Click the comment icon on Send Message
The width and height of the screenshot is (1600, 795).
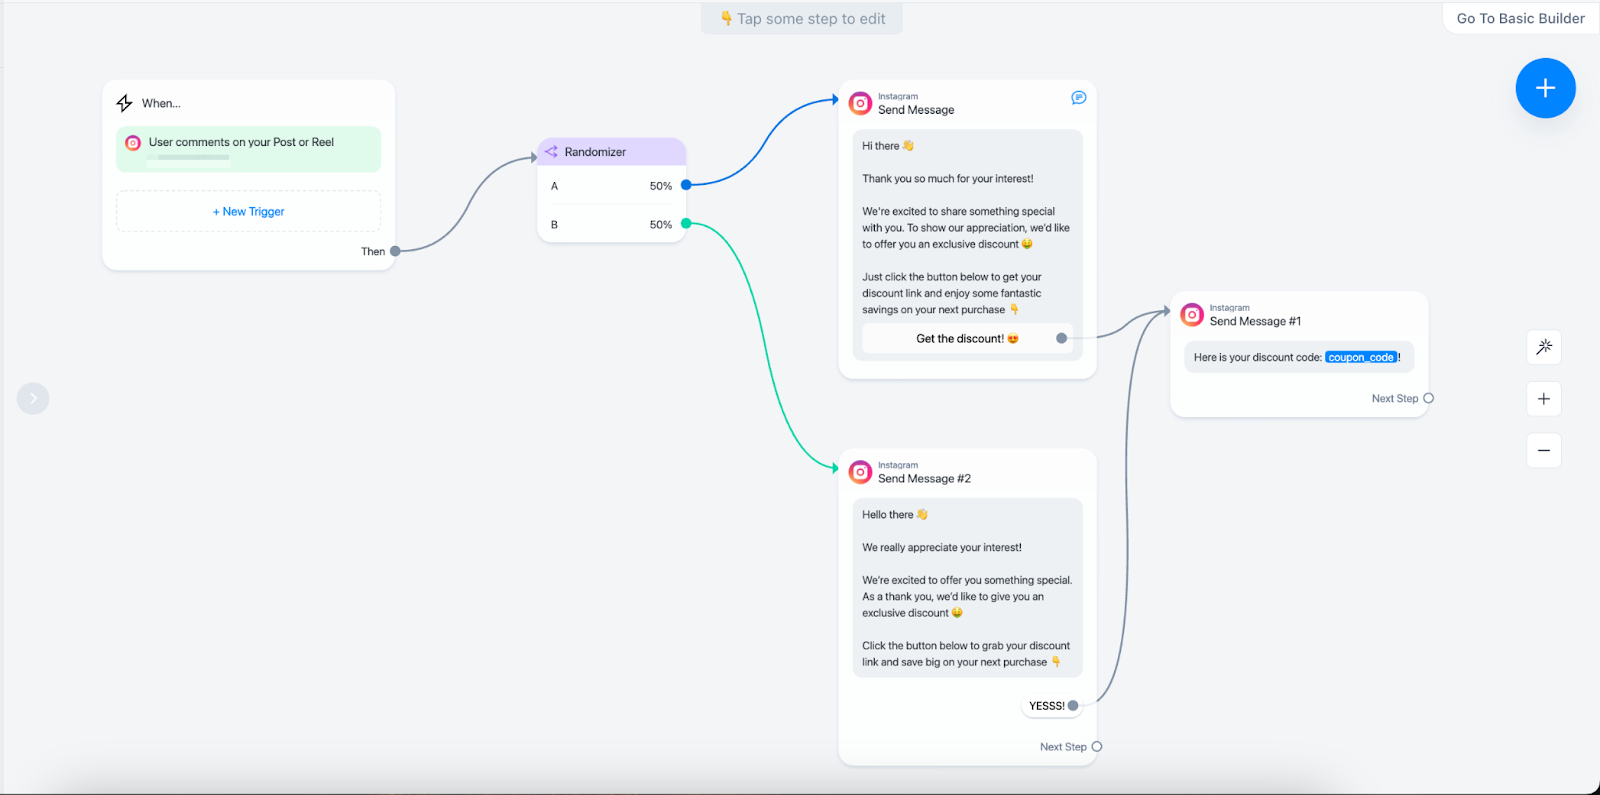[x=1078, y=98]
